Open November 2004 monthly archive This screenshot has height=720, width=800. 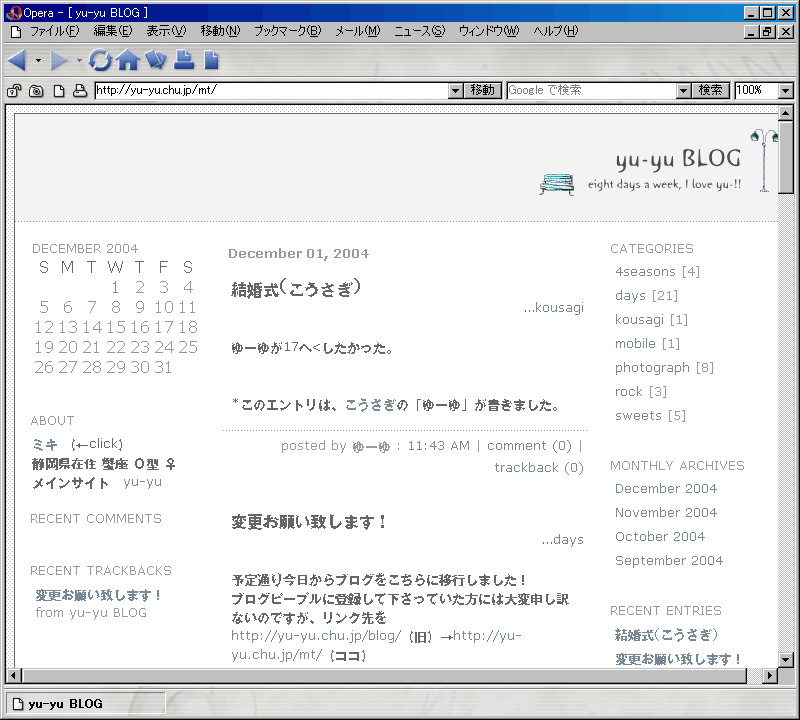(666, 512)
